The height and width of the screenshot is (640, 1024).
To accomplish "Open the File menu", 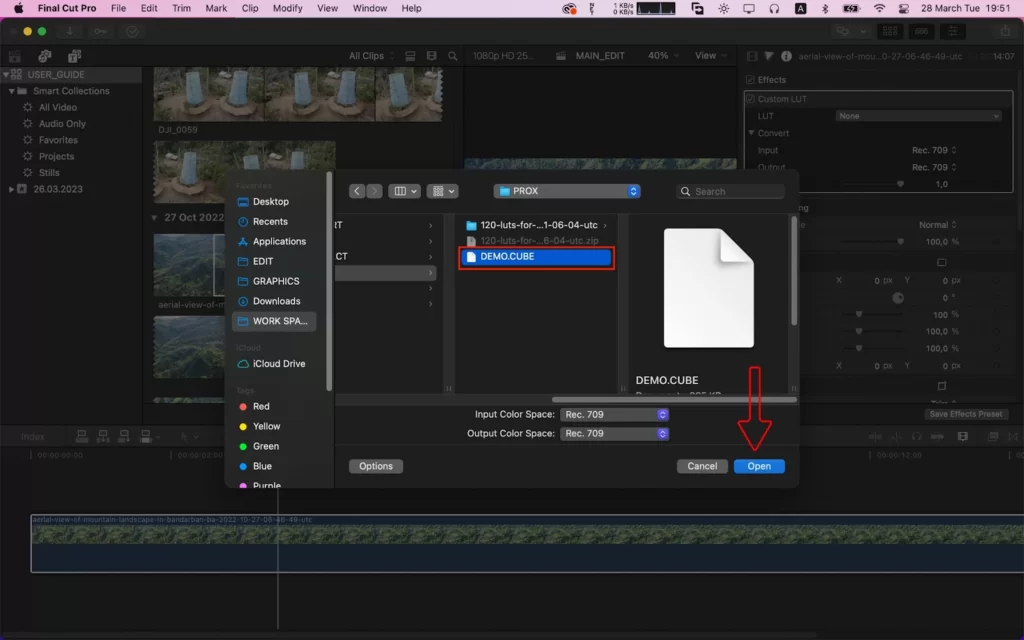I will coord(118,8).
